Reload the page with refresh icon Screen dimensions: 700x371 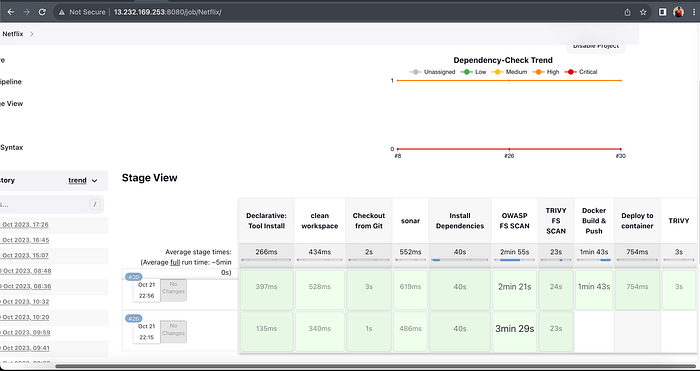pyautogui.click(x=42, y=12)
